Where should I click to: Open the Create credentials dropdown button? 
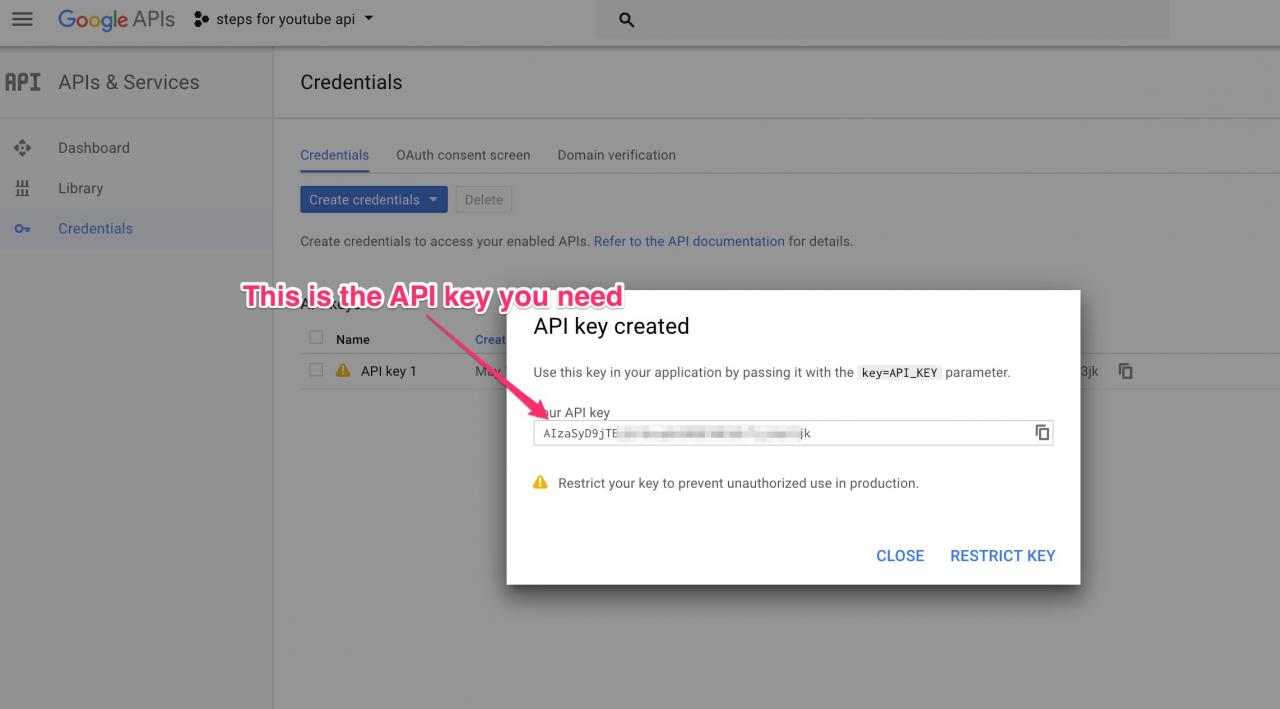pos(374,200)
